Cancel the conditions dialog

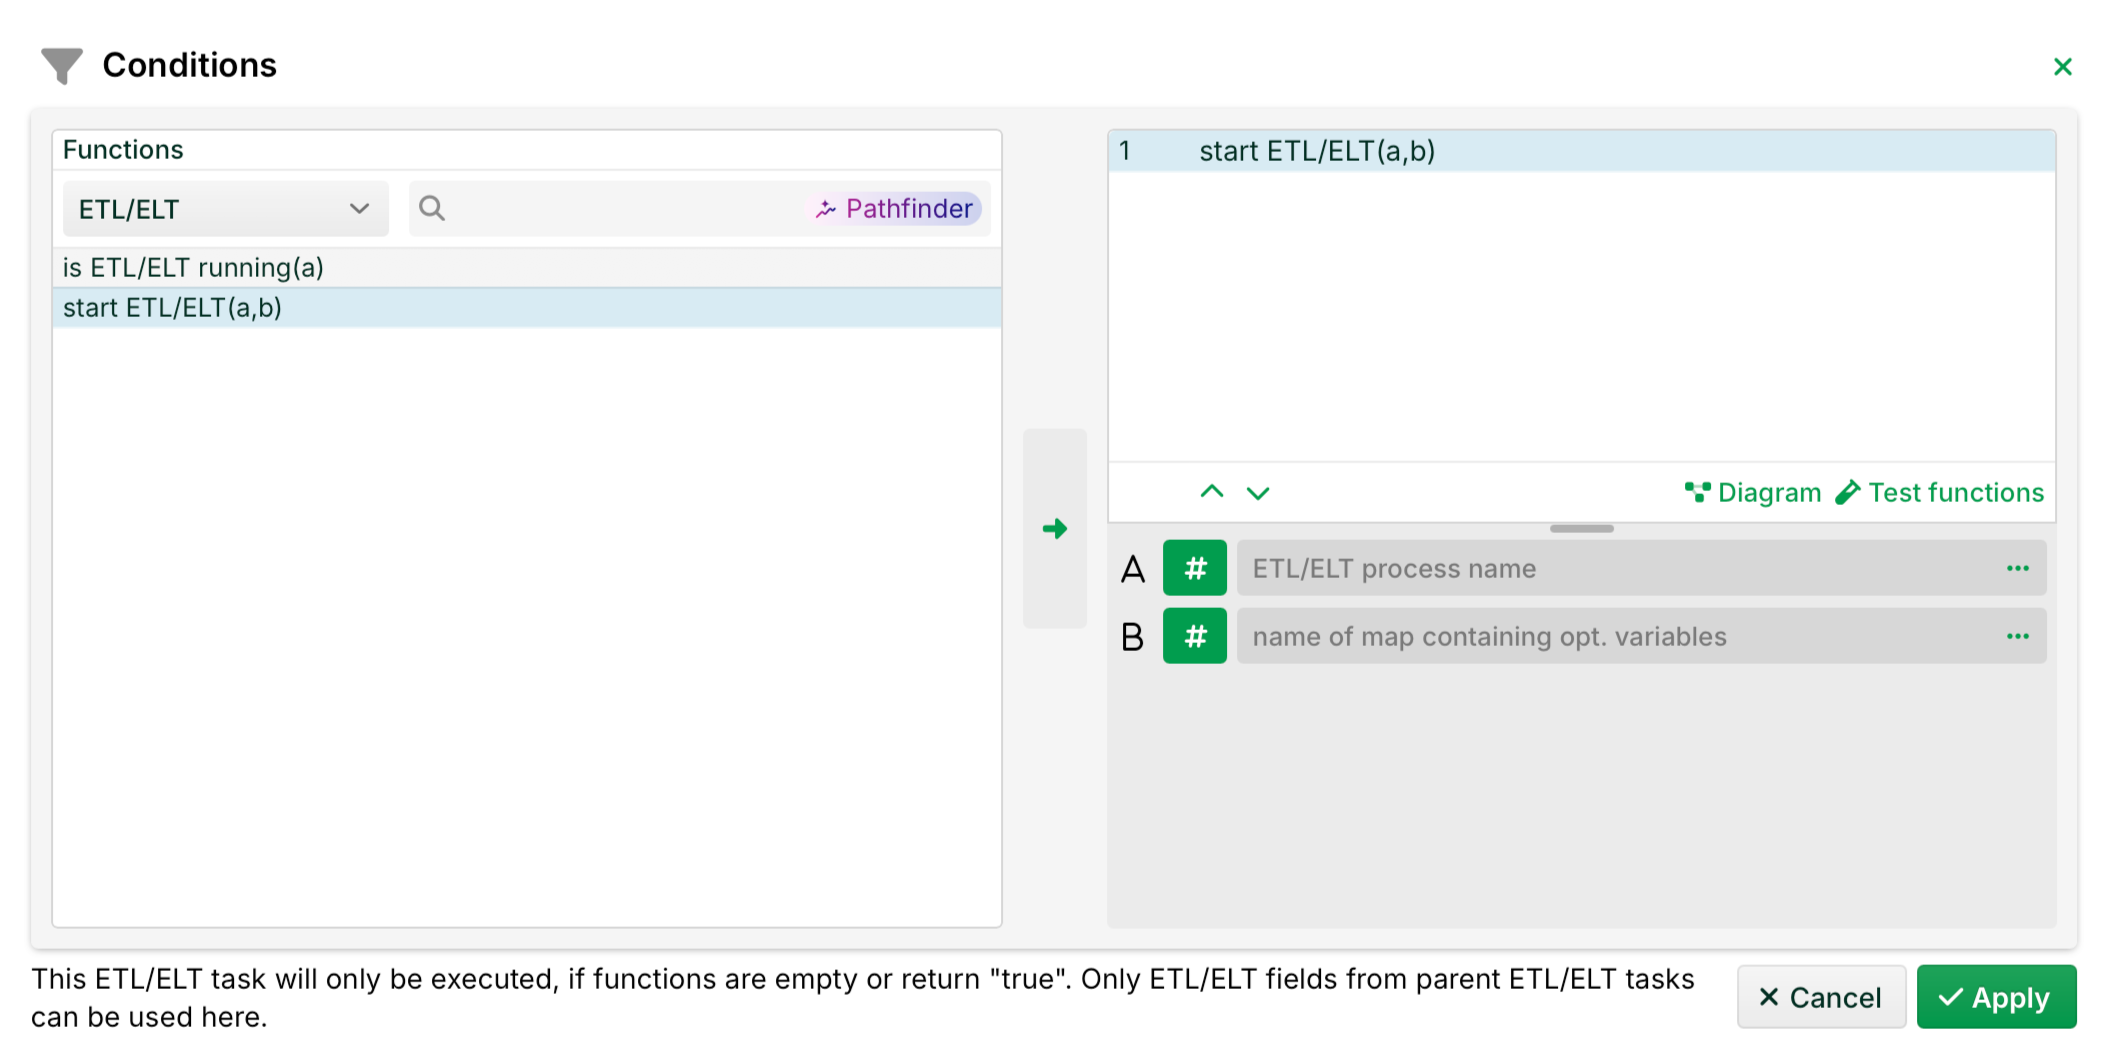(1821, 997)
